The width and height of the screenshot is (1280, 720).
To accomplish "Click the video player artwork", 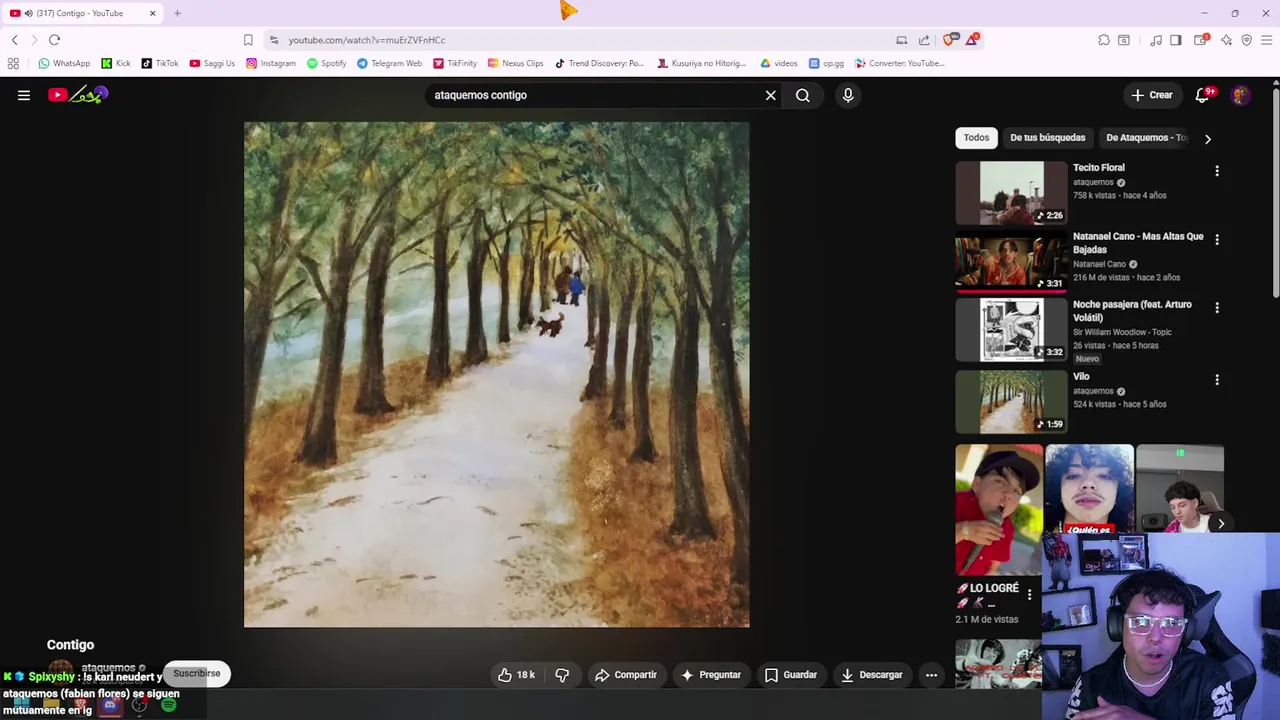I will [x=497, y=375].
